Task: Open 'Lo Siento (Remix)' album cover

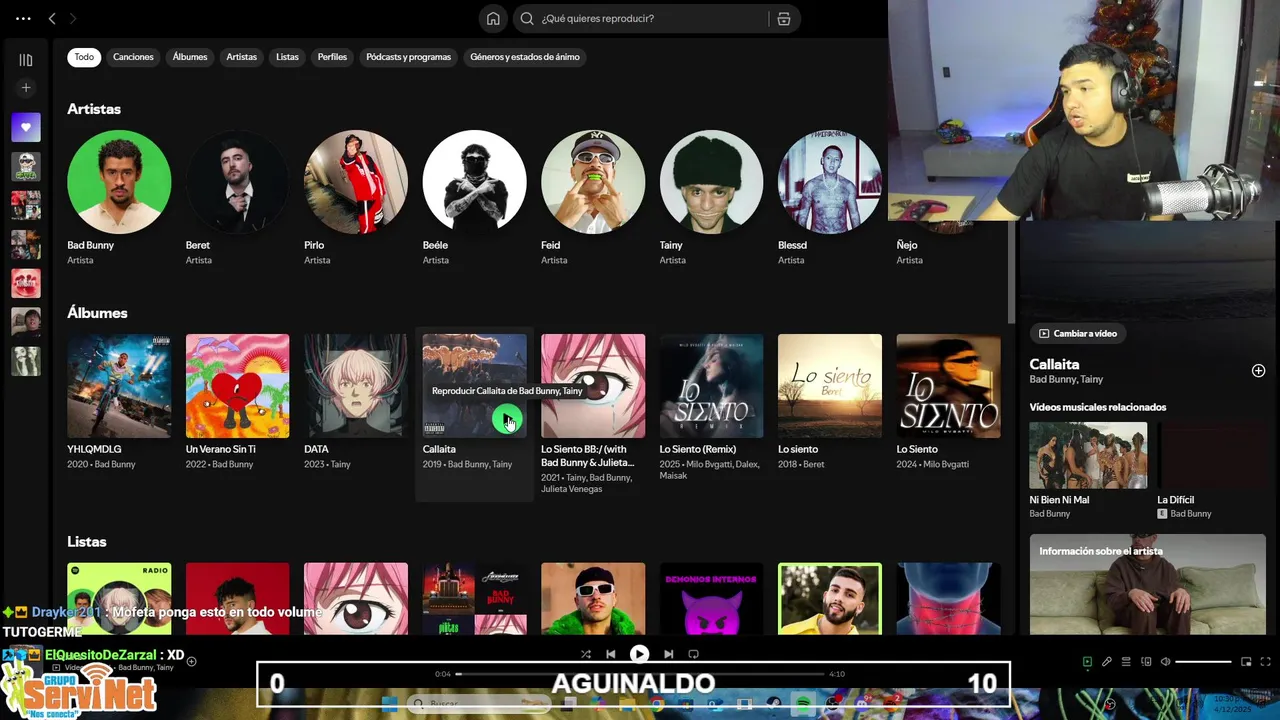Action: click(x=711, y=386)
